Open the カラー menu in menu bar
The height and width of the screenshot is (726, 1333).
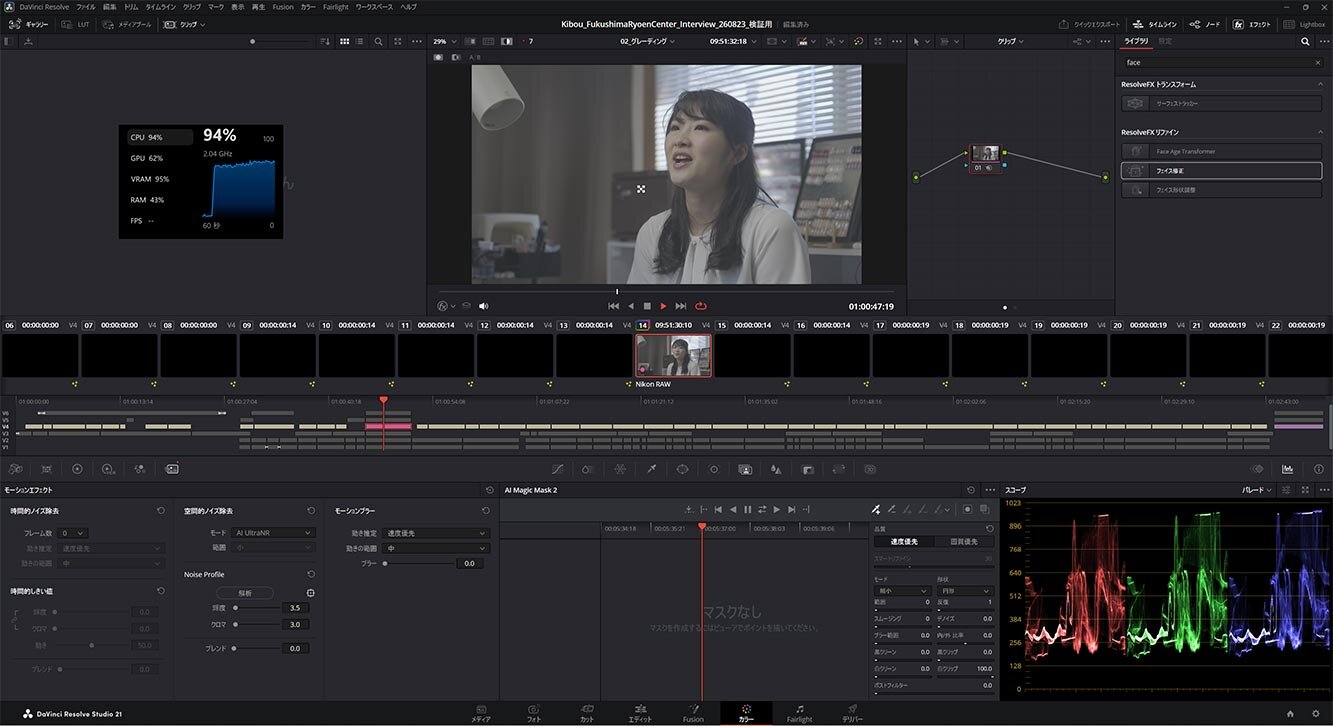(x=308, y=7)
